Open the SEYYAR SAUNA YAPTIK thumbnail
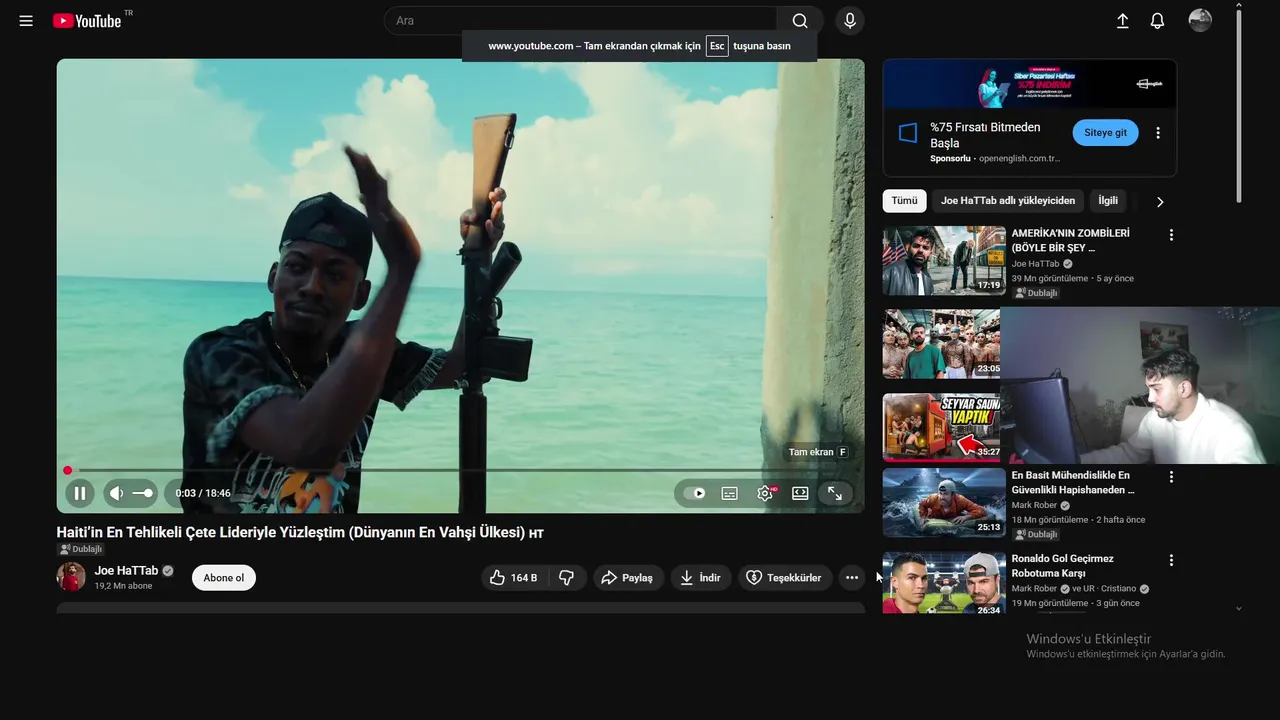This screenshot has width=1280, height=720. [941, 428]
